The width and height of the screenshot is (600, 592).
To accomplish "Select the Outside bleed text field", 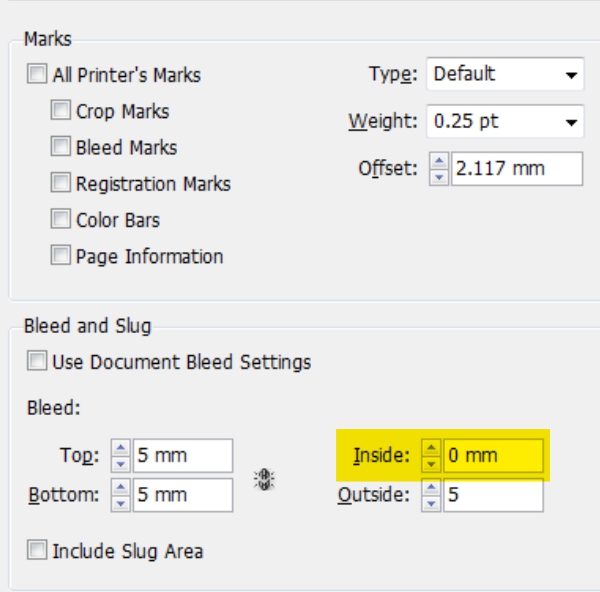I will click(x=494, y=494).
